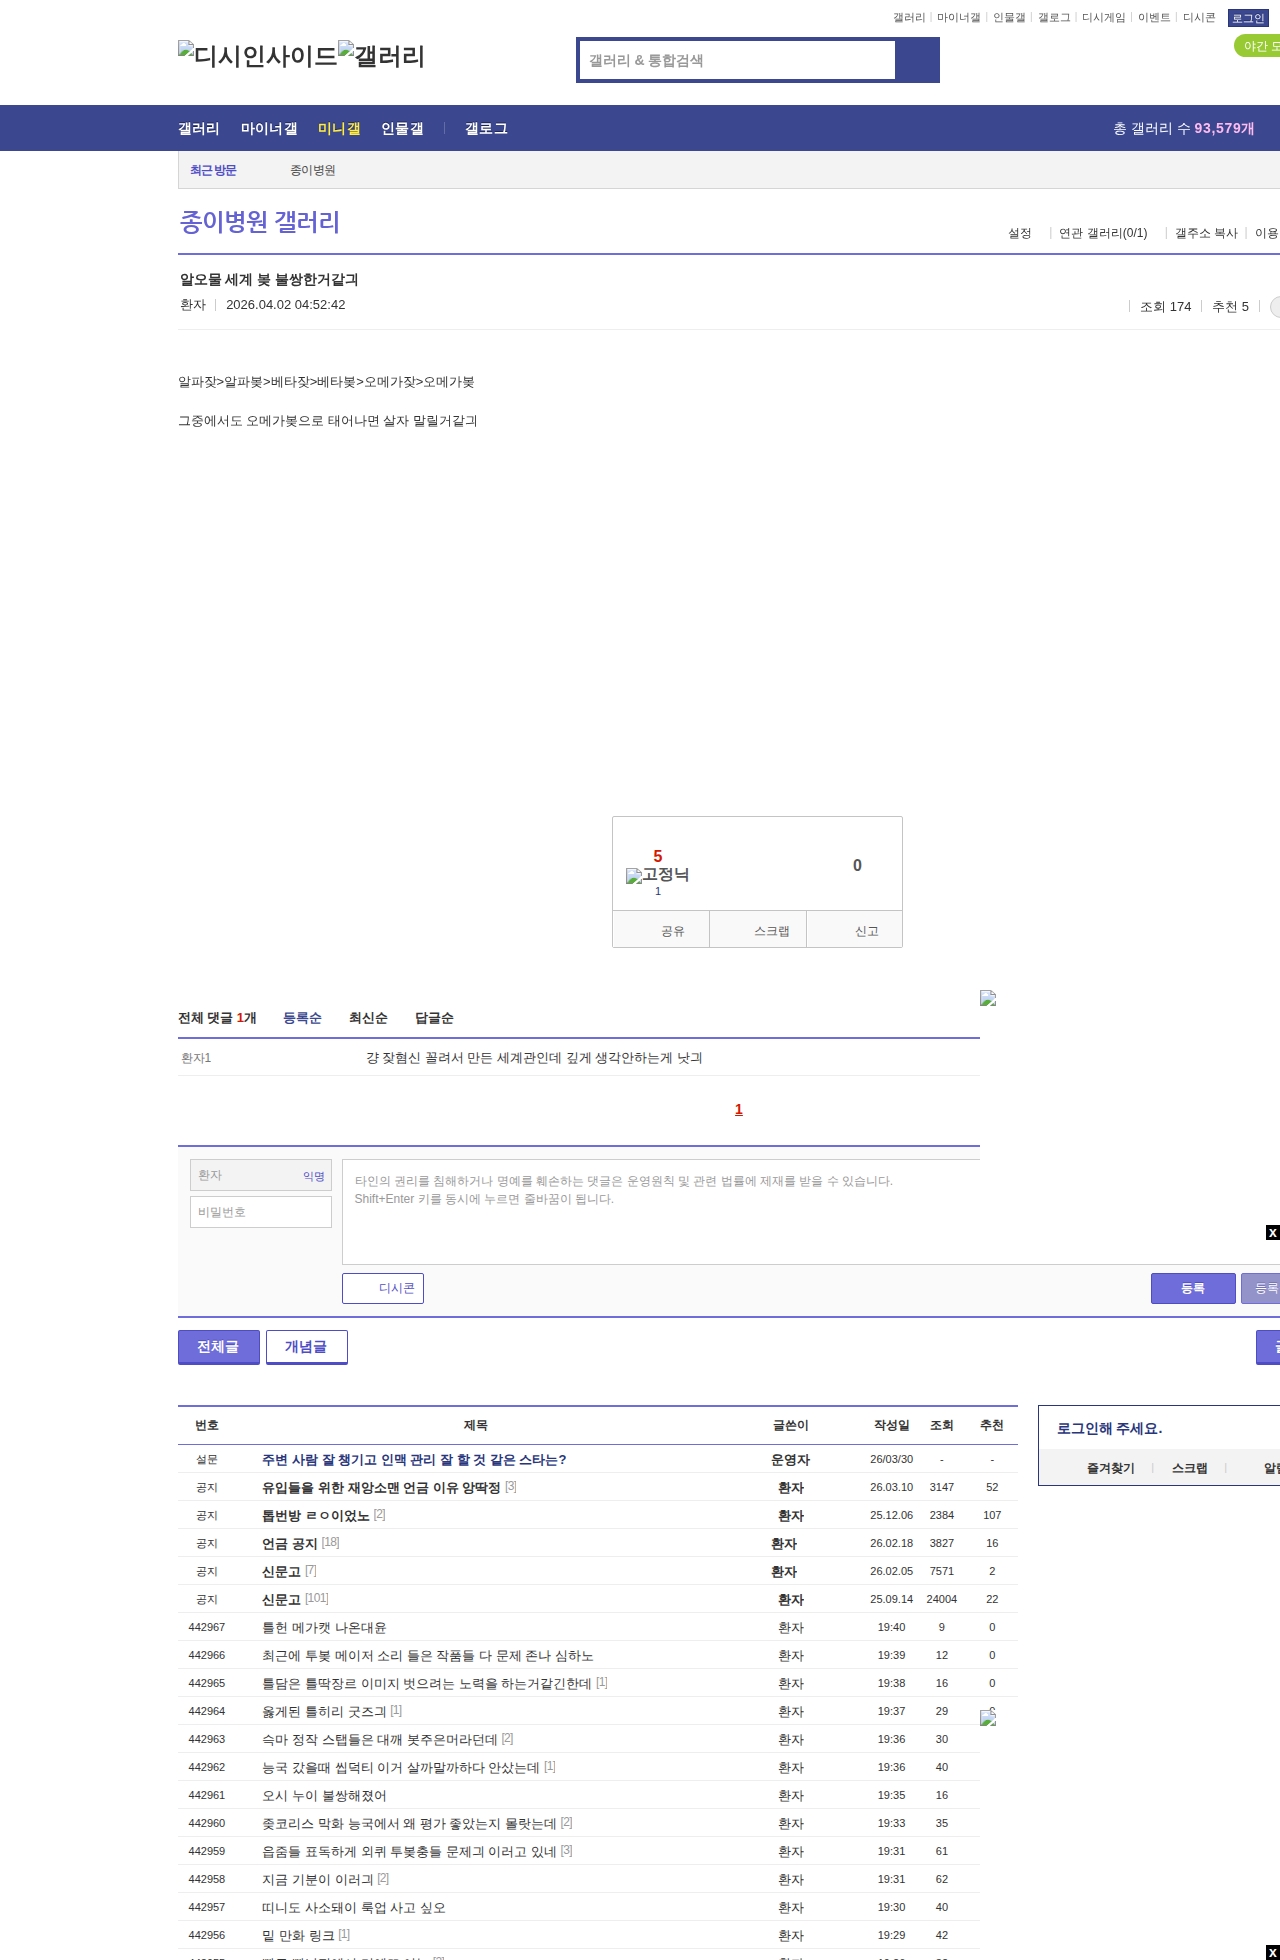Open post 442967 틀헌 메가캣 나온대윤
Image resolution: width=1280 pixels, height=1960 pixels.
[324, 1628]
